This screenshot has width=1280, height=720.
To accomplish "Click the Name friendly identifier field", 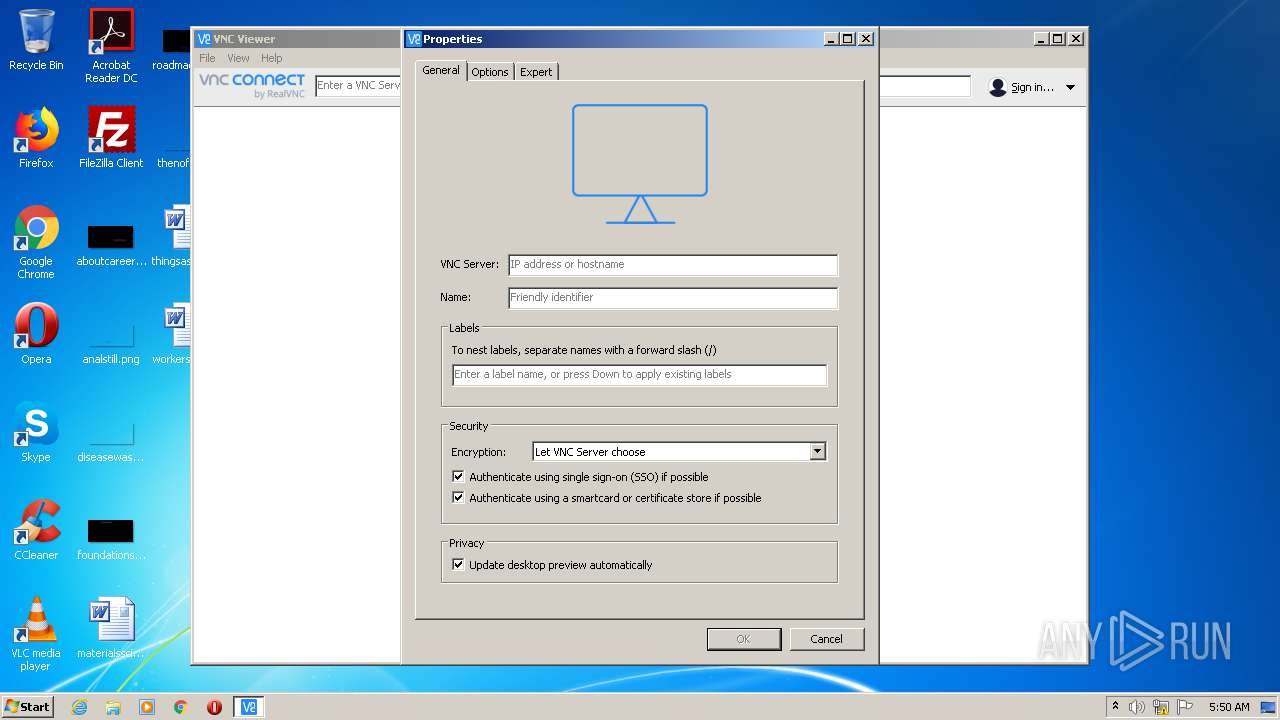I will (672, 298).
